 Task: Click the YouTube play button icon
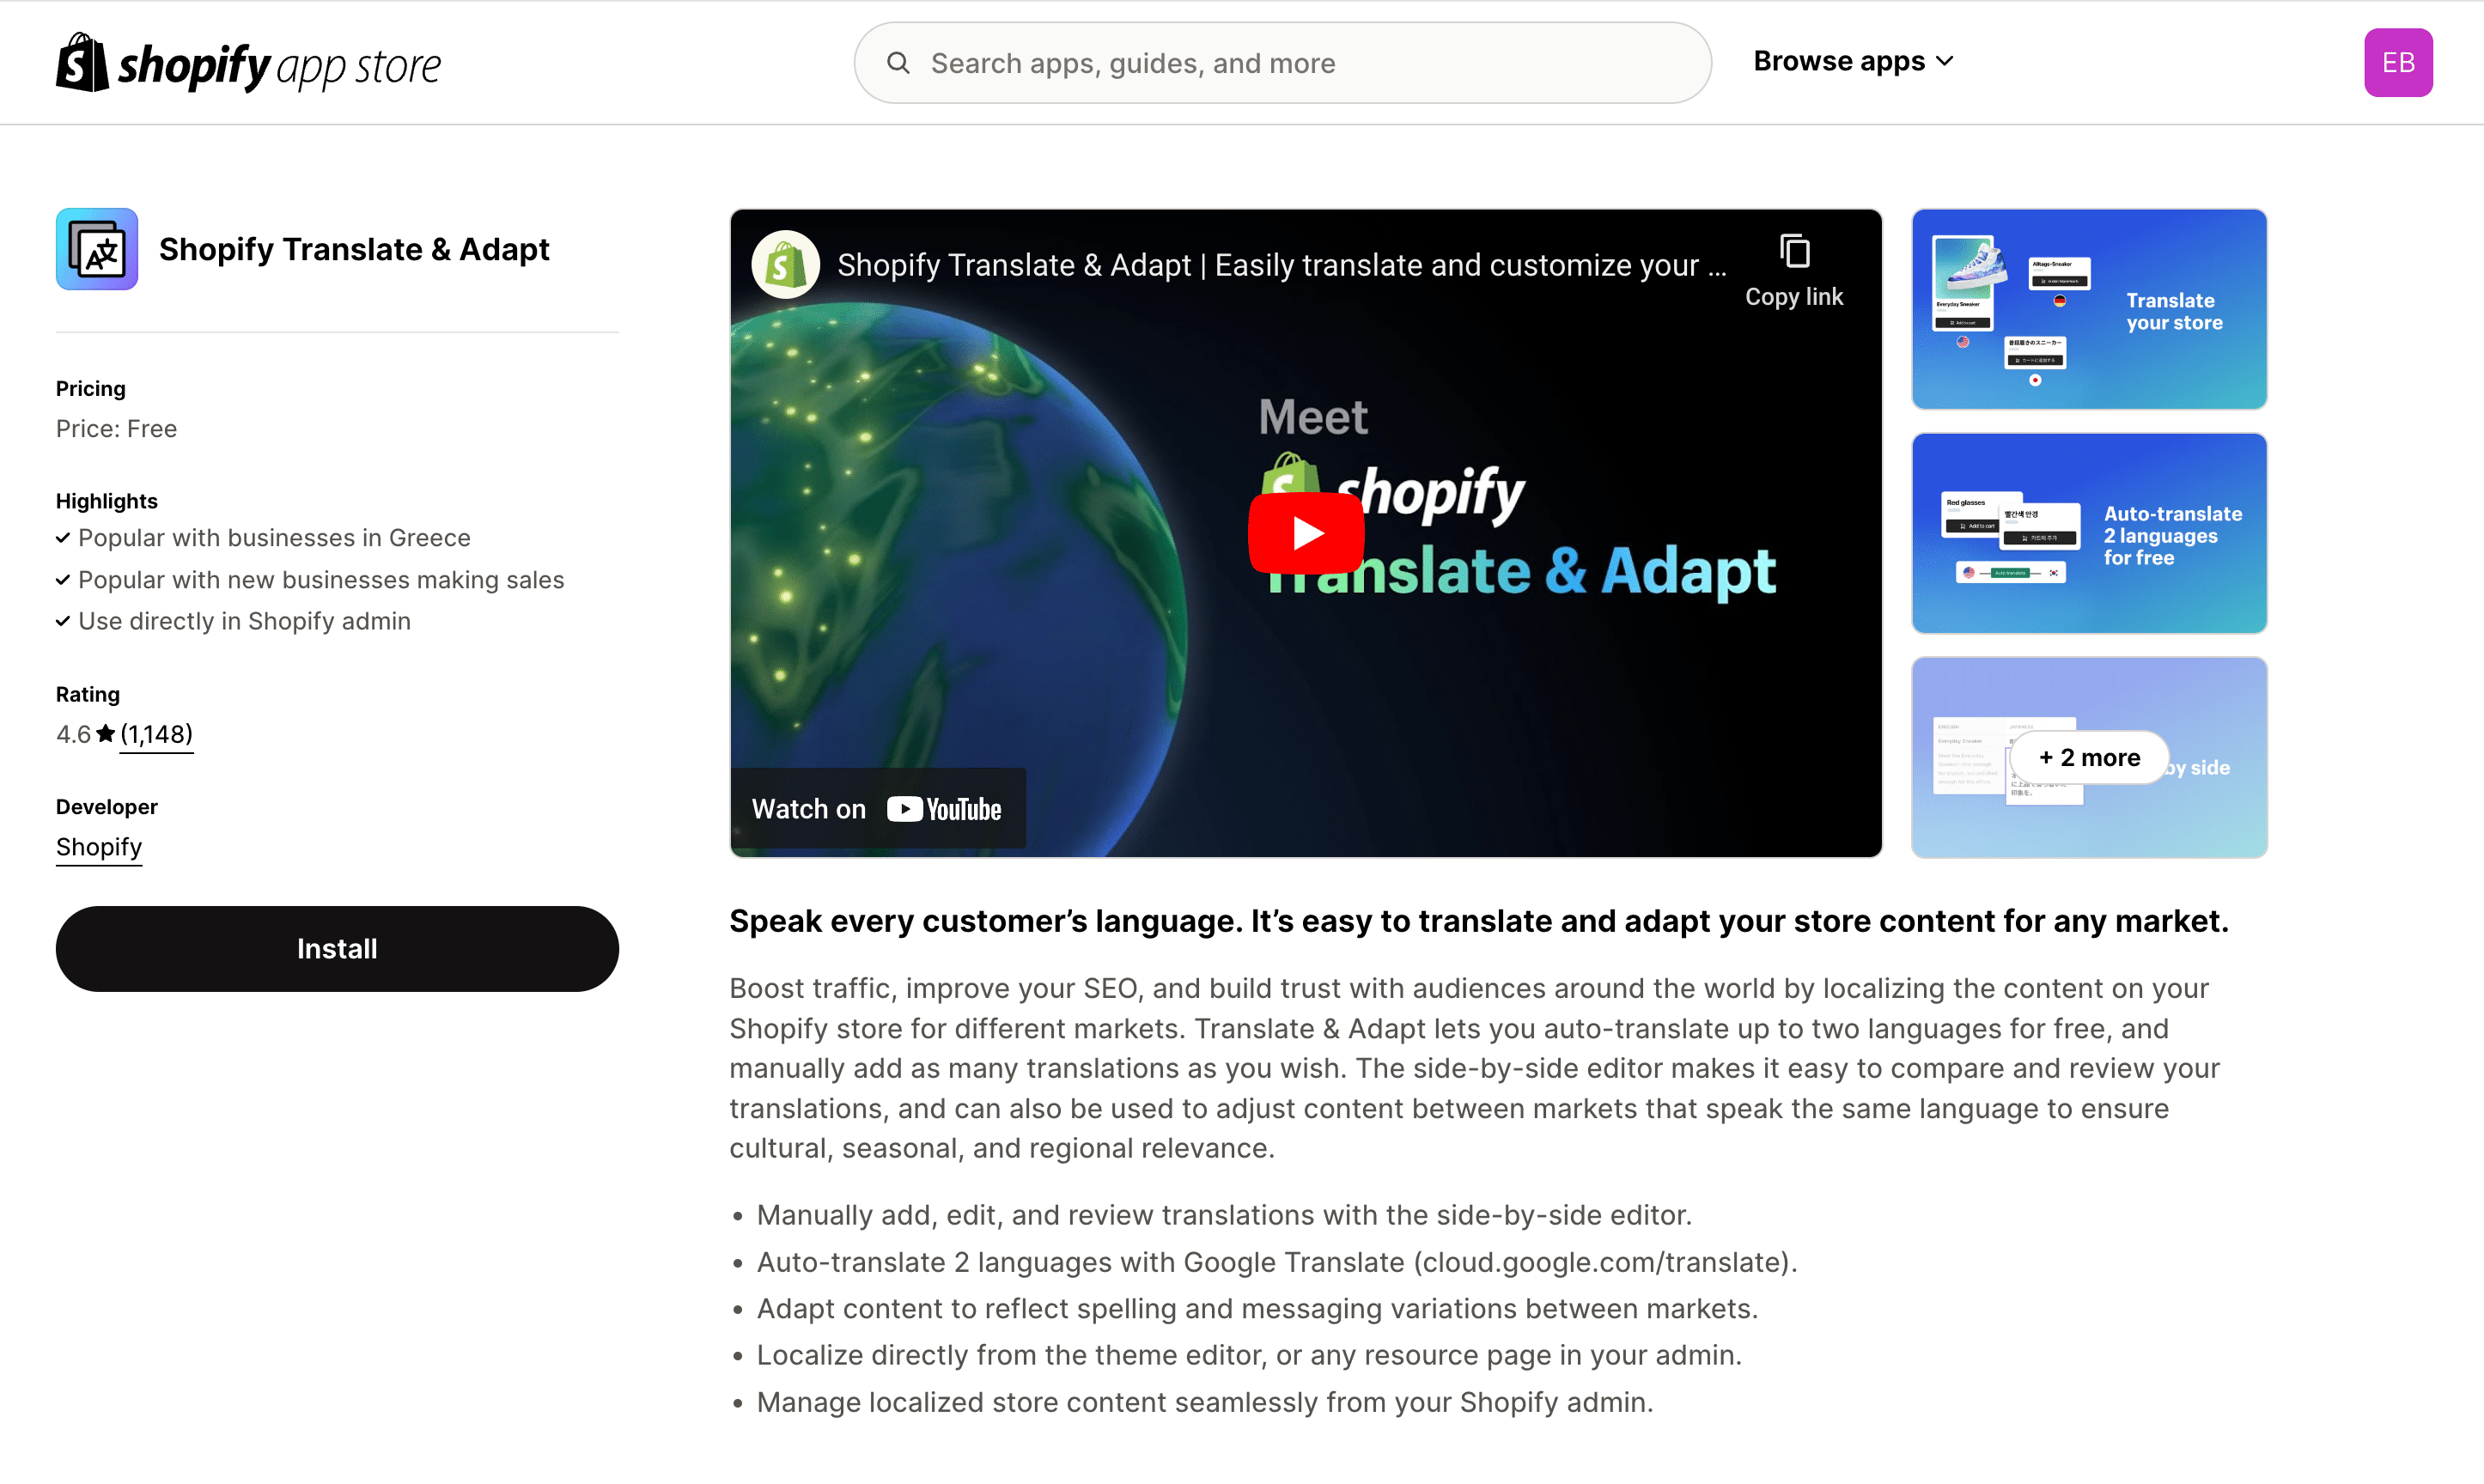point(1306,532)
